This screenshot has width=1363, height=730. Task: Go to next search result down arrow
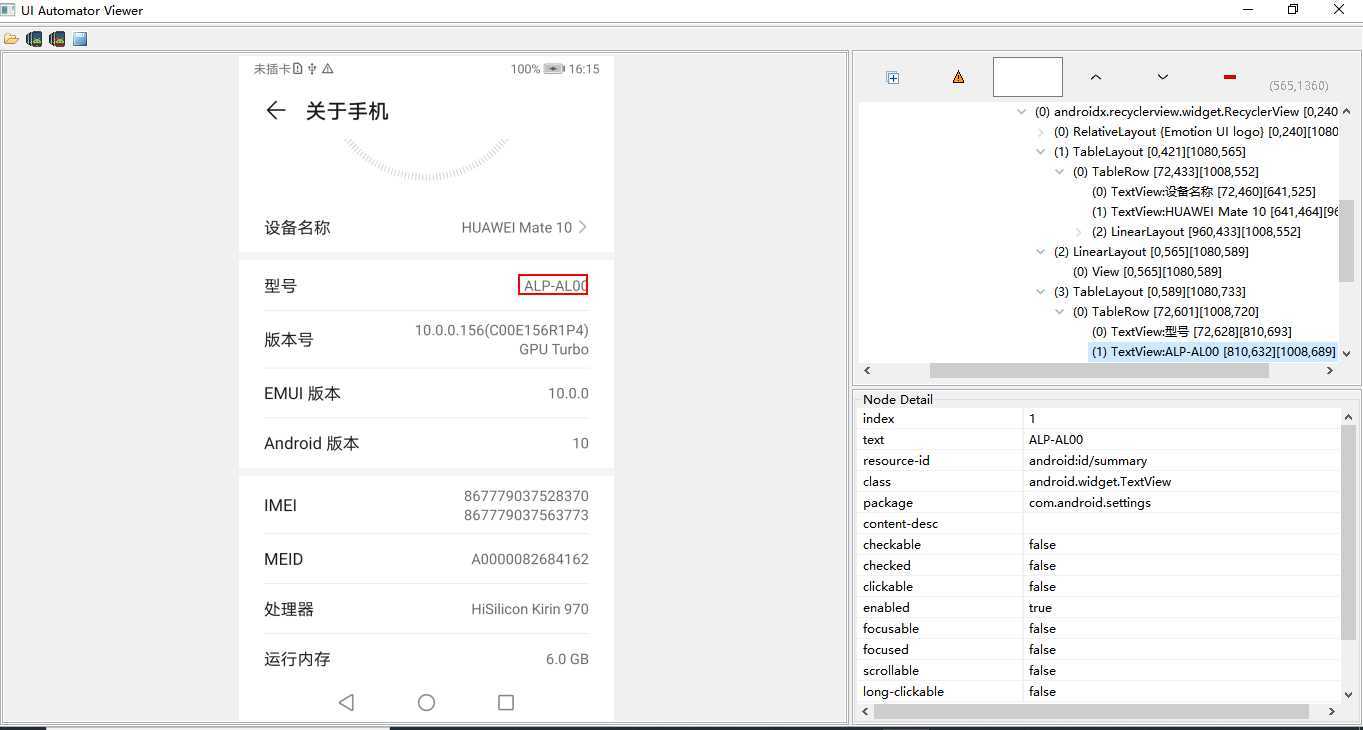1162,77
